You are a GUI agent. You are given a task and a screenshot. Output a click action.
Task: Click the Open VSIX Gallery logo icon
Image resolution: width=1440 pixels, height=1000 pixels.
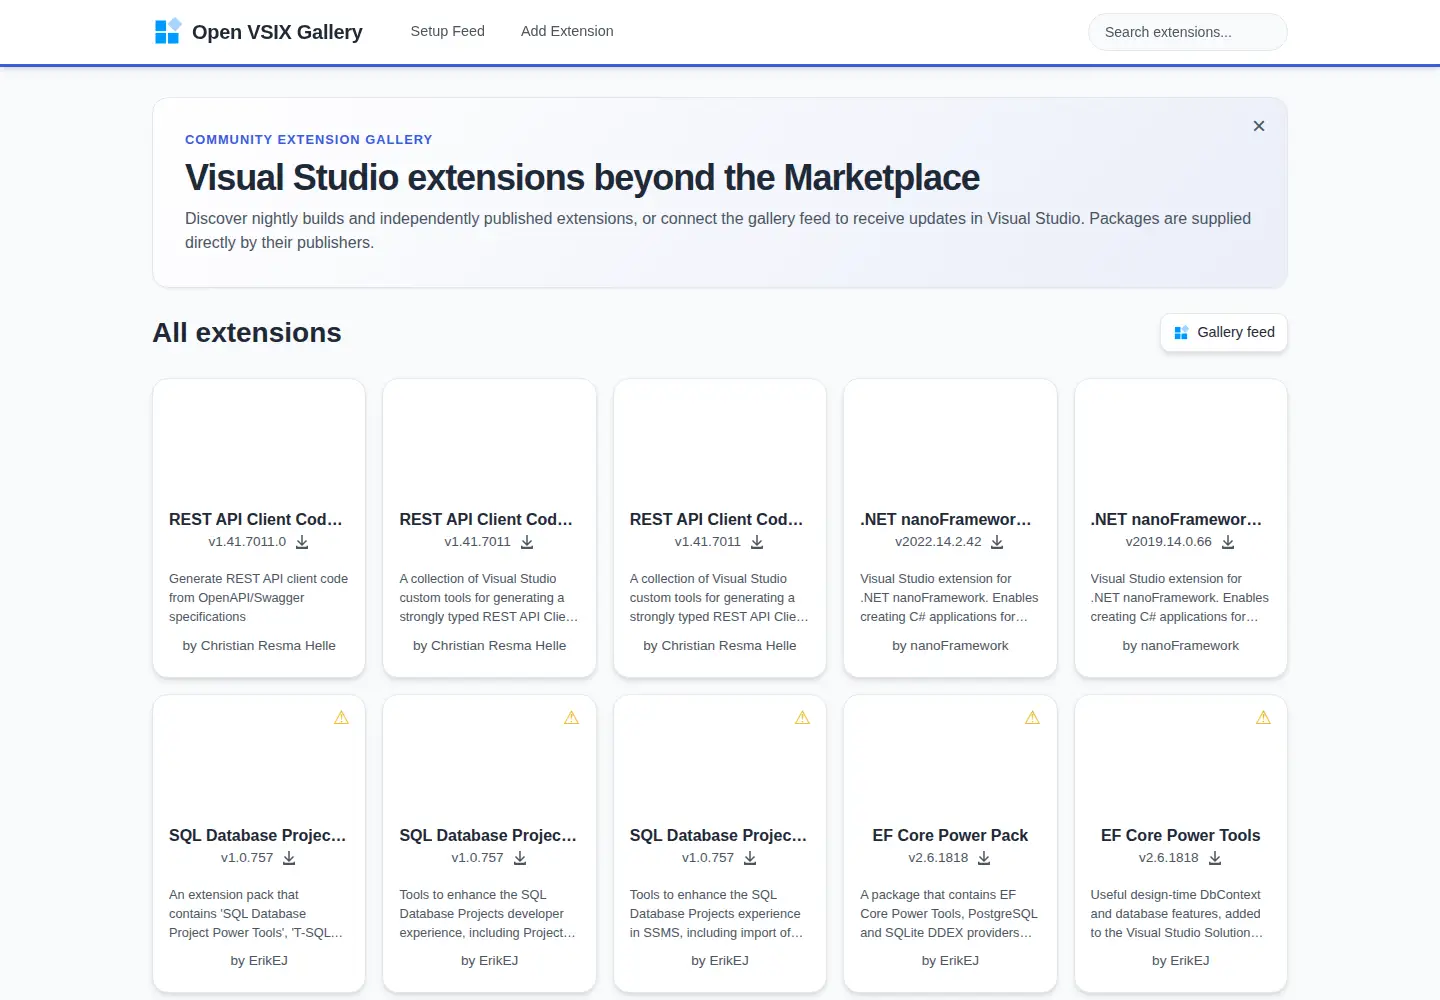point(168,31)
